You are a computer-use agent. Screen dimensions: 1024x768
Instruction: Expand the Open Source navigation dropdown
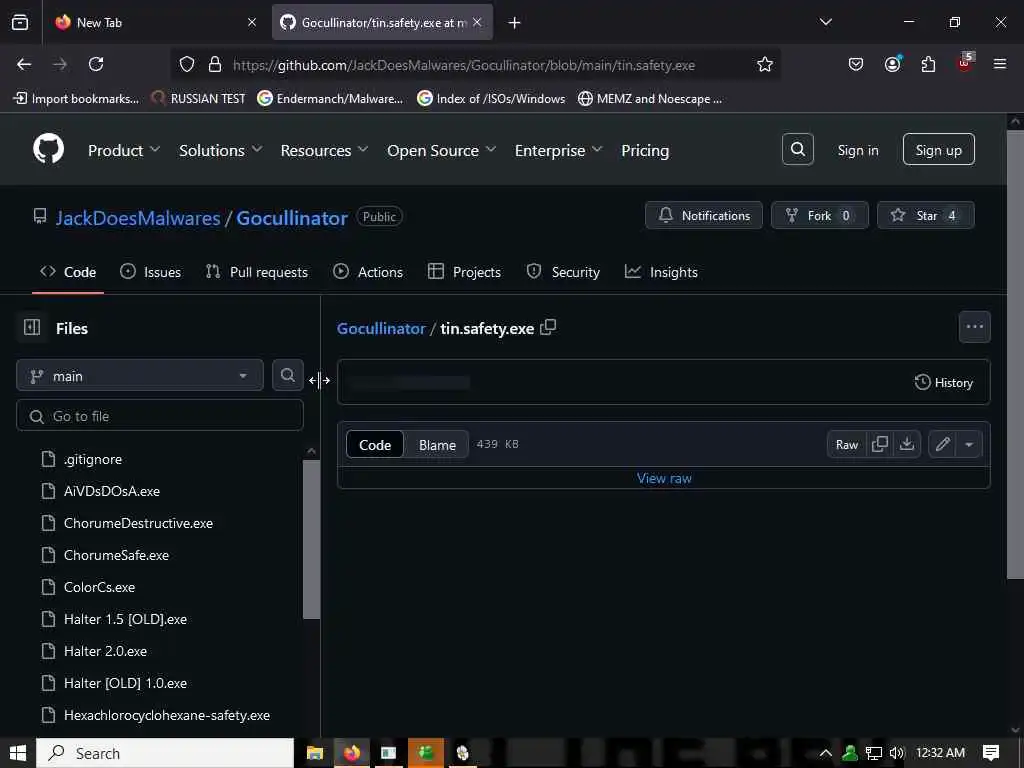coord(441,150)
